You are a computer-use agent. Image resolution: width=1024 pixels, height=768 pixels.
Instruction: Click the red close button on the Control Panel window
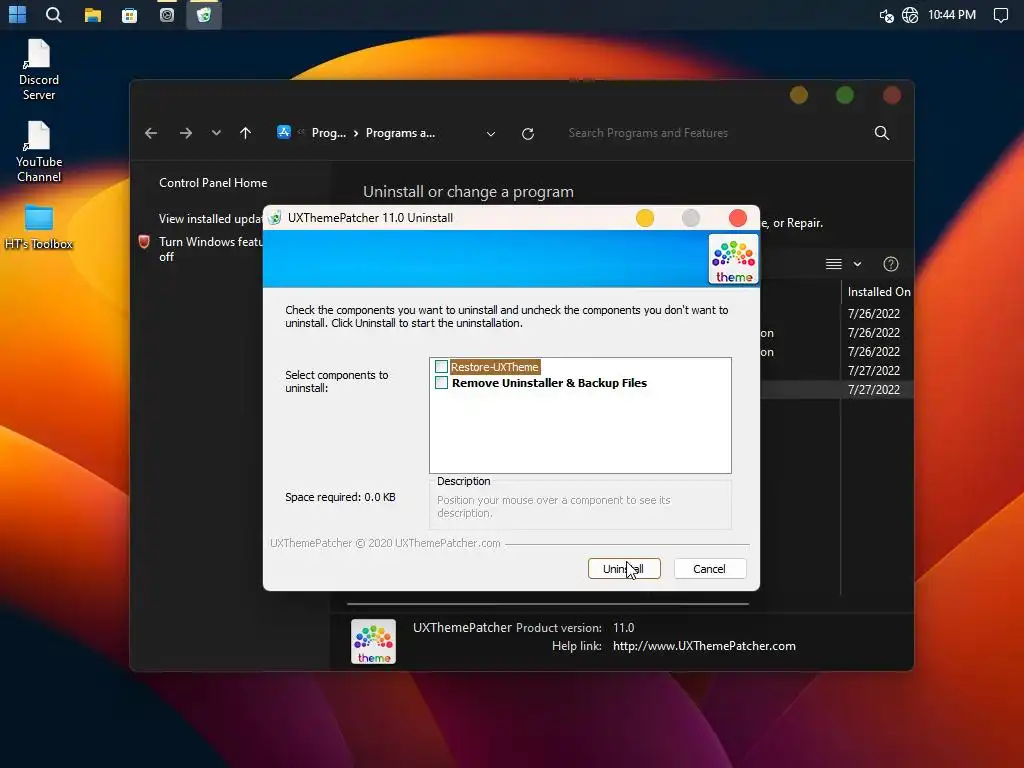[x=891, y=95]
